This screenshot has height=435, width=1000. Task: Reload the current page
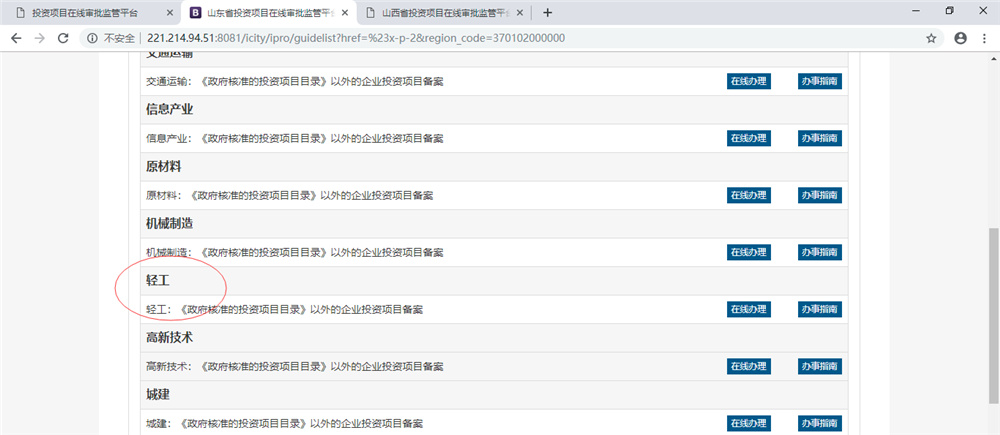pyautogui.click(x=63, y=38)
